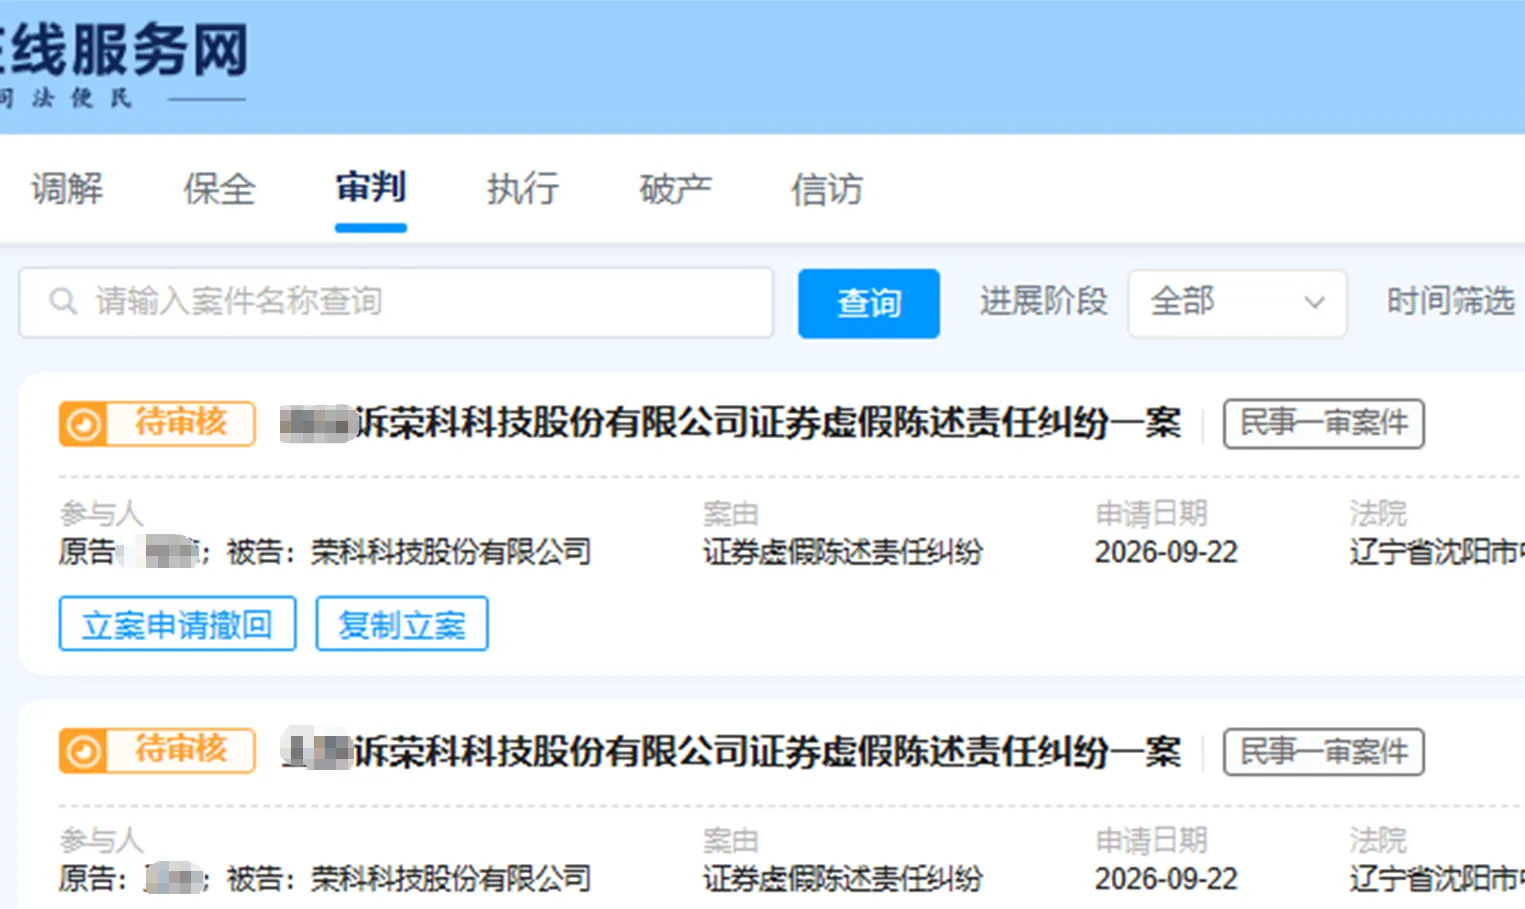This screenshot has height=909, width=1525.
Task: Click second case's 法院 辽宁省沈阳市 value
Action: point(1437,879)
